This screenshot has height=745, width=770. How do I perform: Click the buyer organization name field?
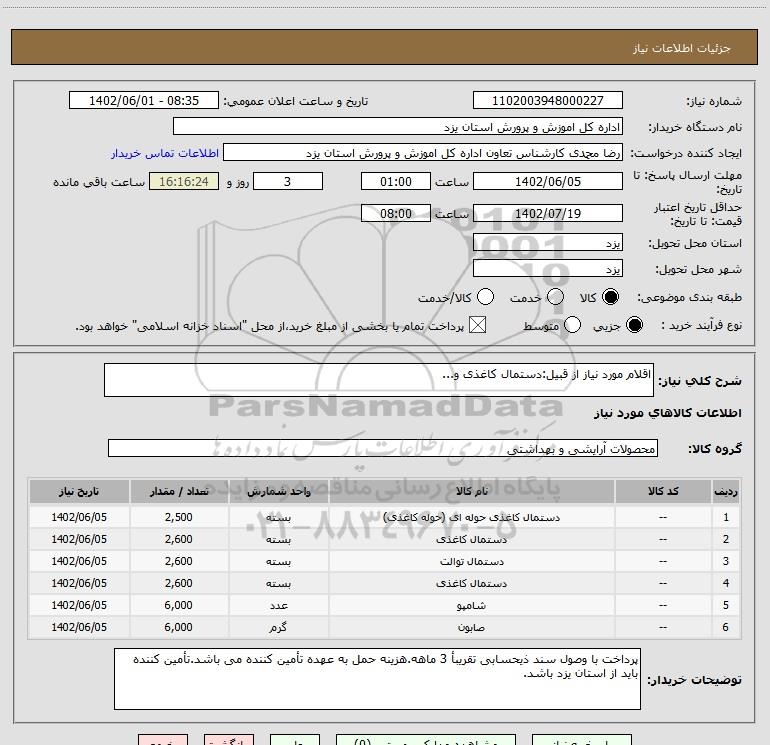coord(398,127)
